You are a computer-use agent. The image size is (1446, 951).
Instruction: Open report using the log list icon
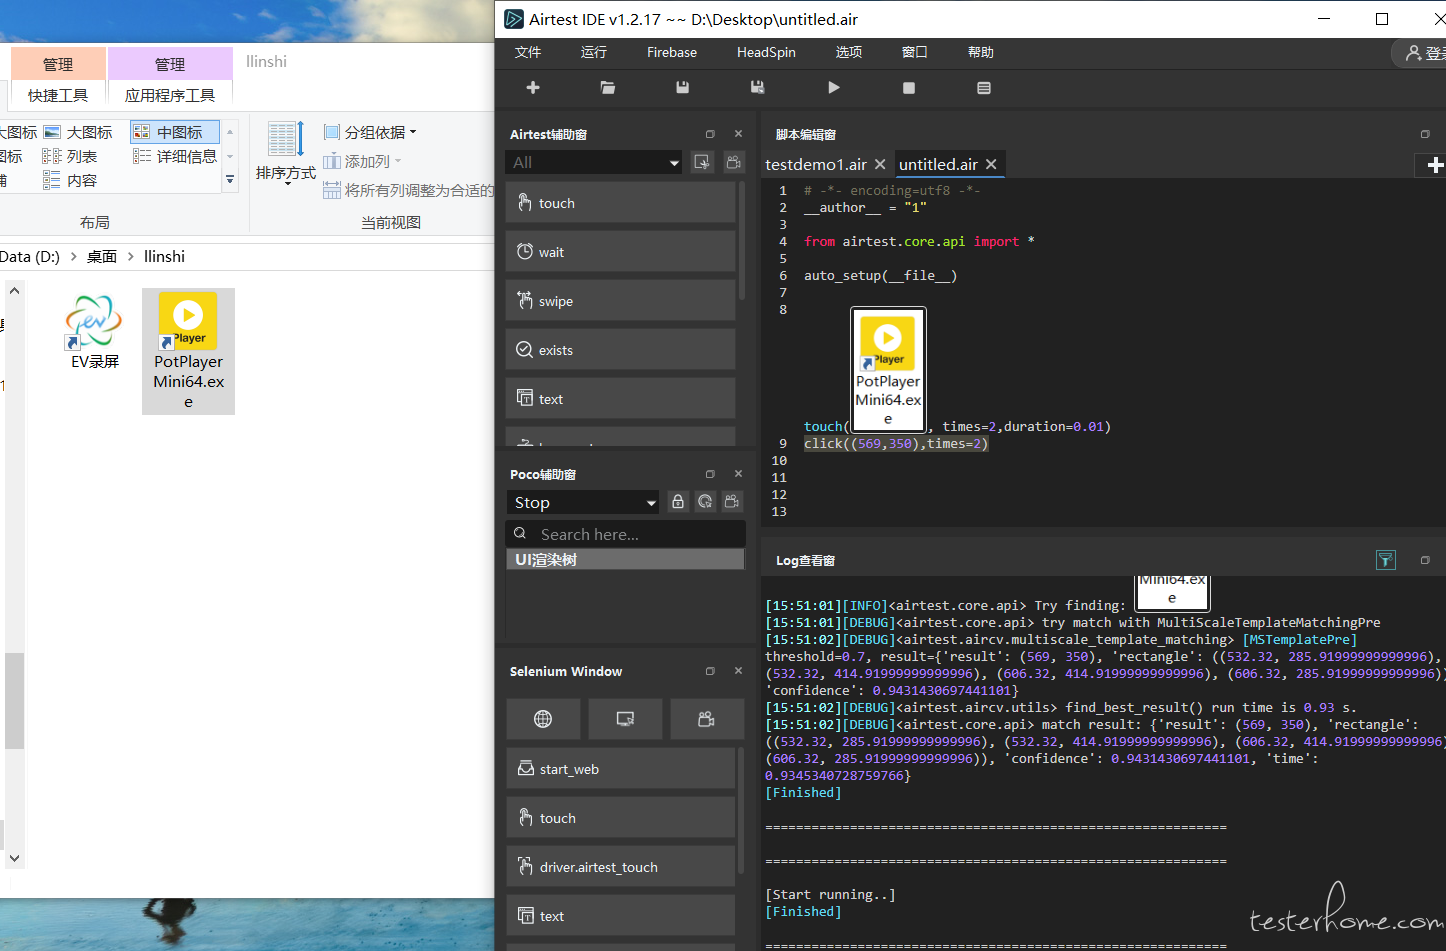pyautogui.click(x=984, y=88)
